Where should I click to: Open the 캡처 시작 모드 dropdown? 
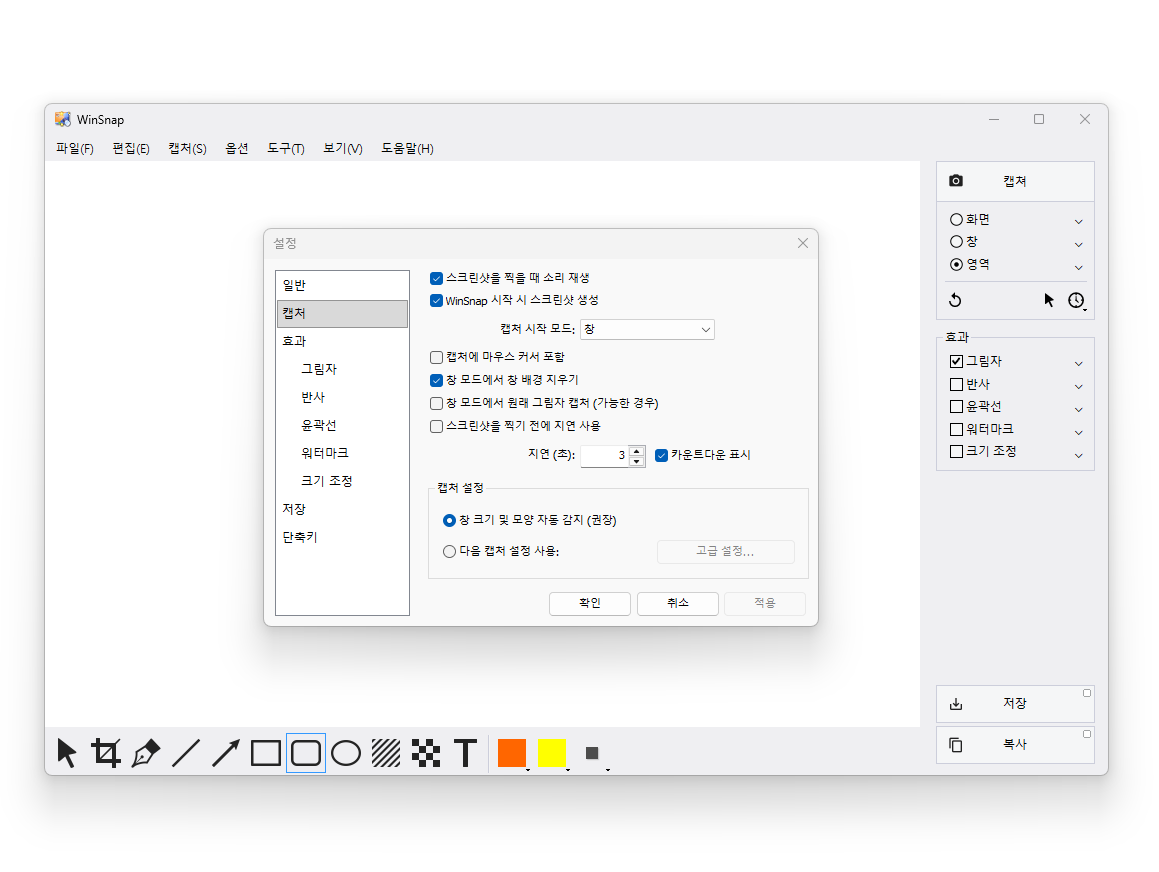point(648,330)
